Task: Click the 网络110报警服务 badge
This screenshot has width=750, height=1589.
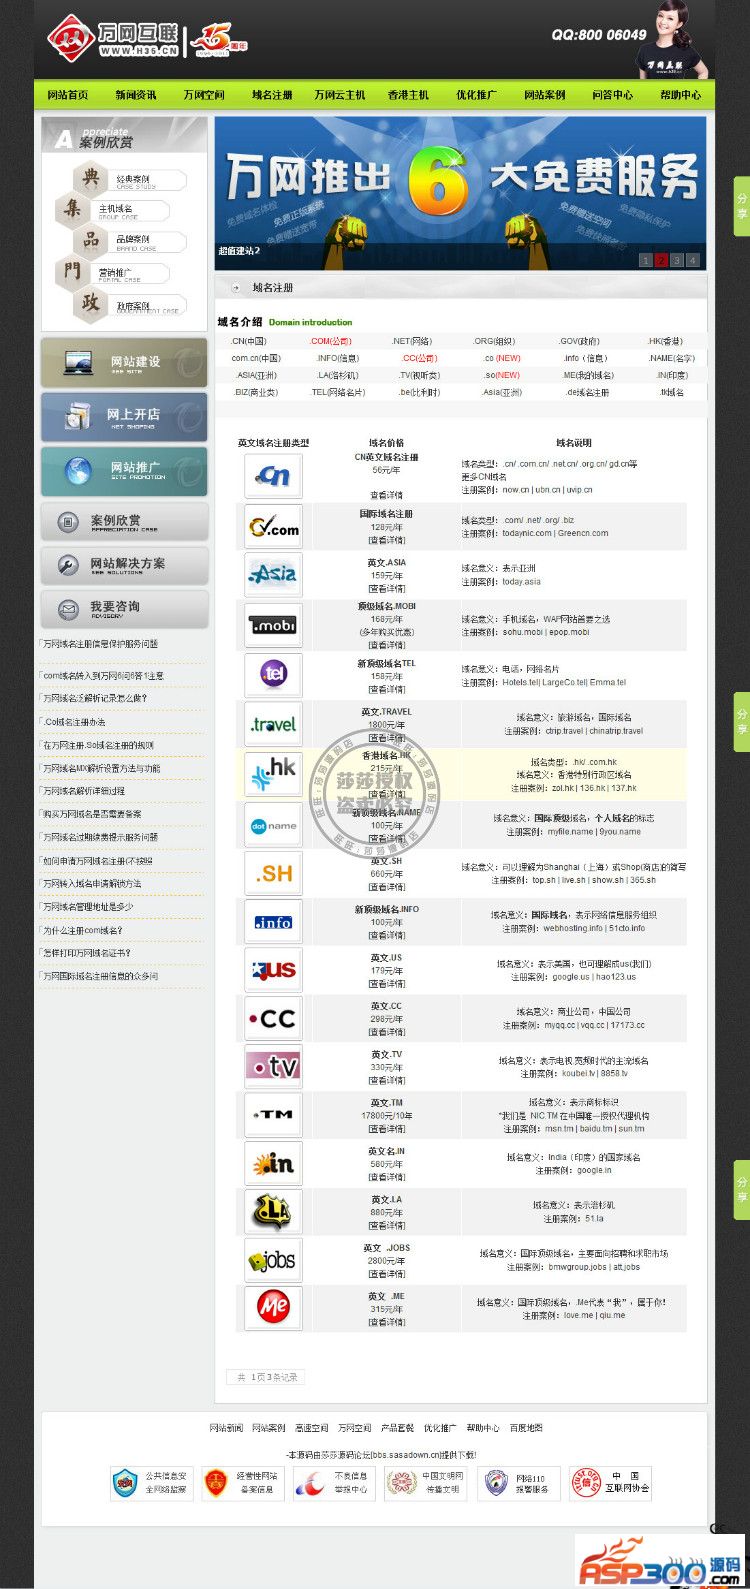Action: pos(519,1483)
